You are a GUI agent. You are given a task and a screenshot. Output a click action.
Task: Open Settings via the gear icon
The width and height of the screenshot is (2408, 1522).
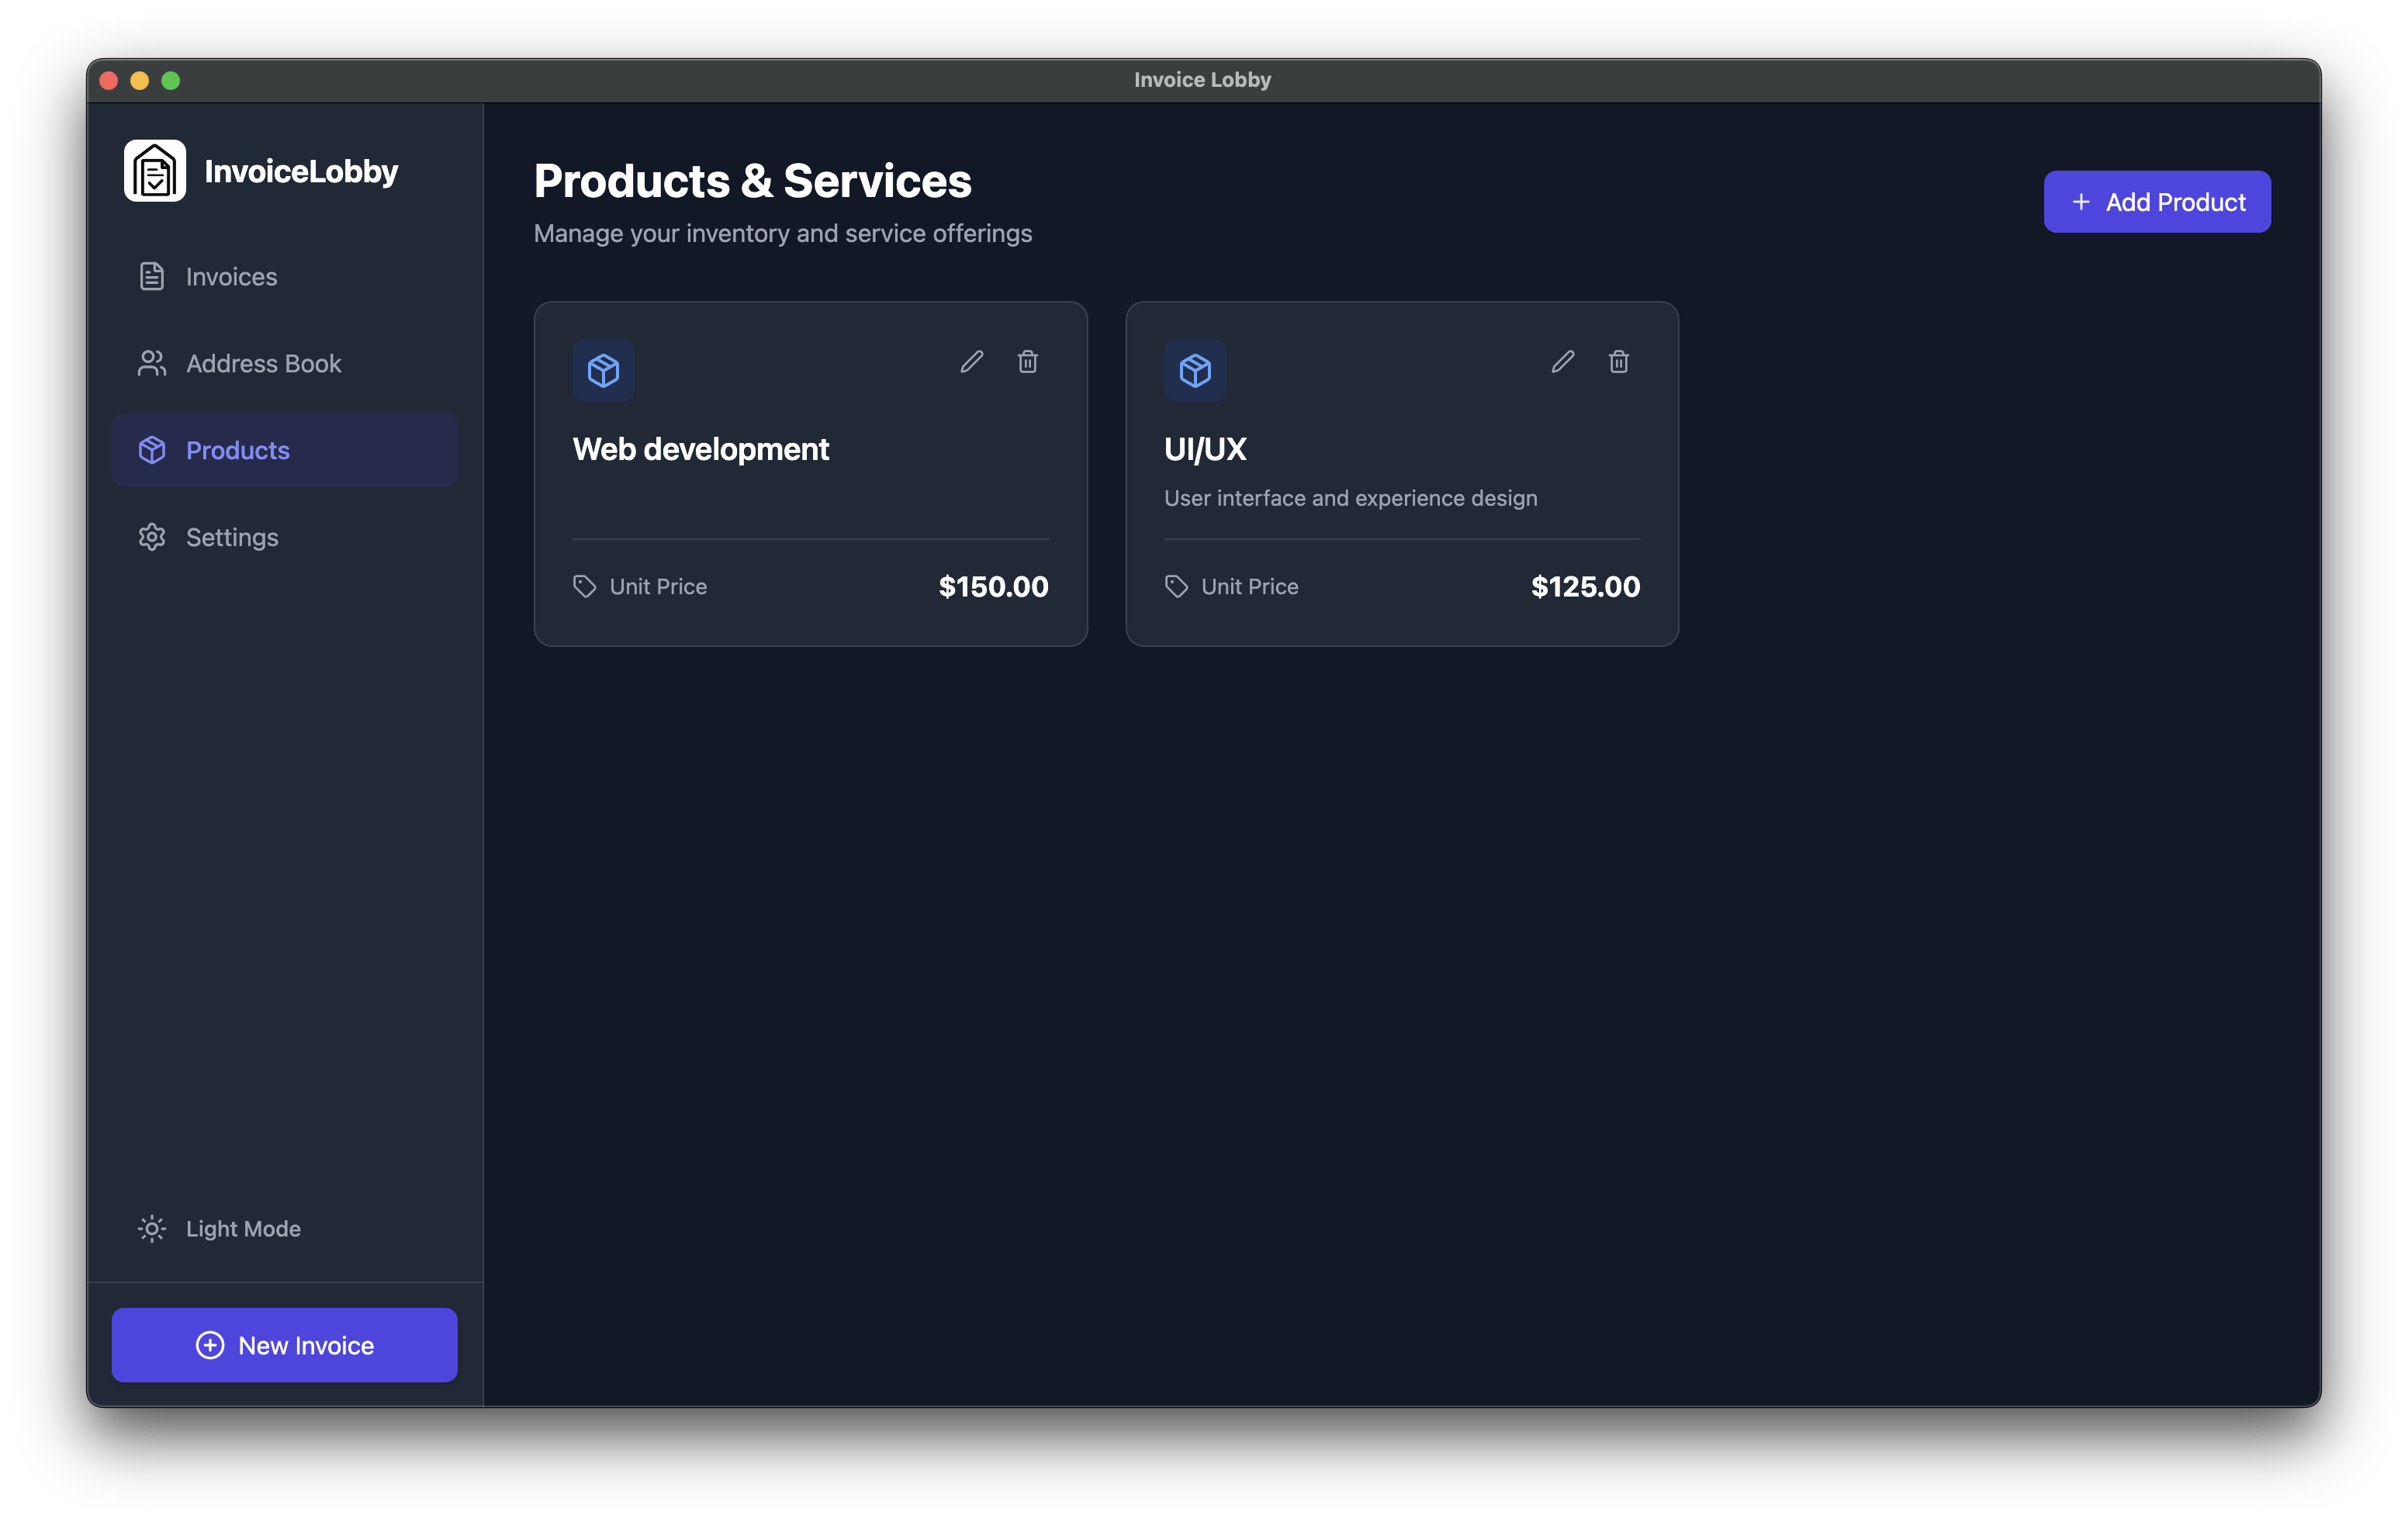(151, 537)
